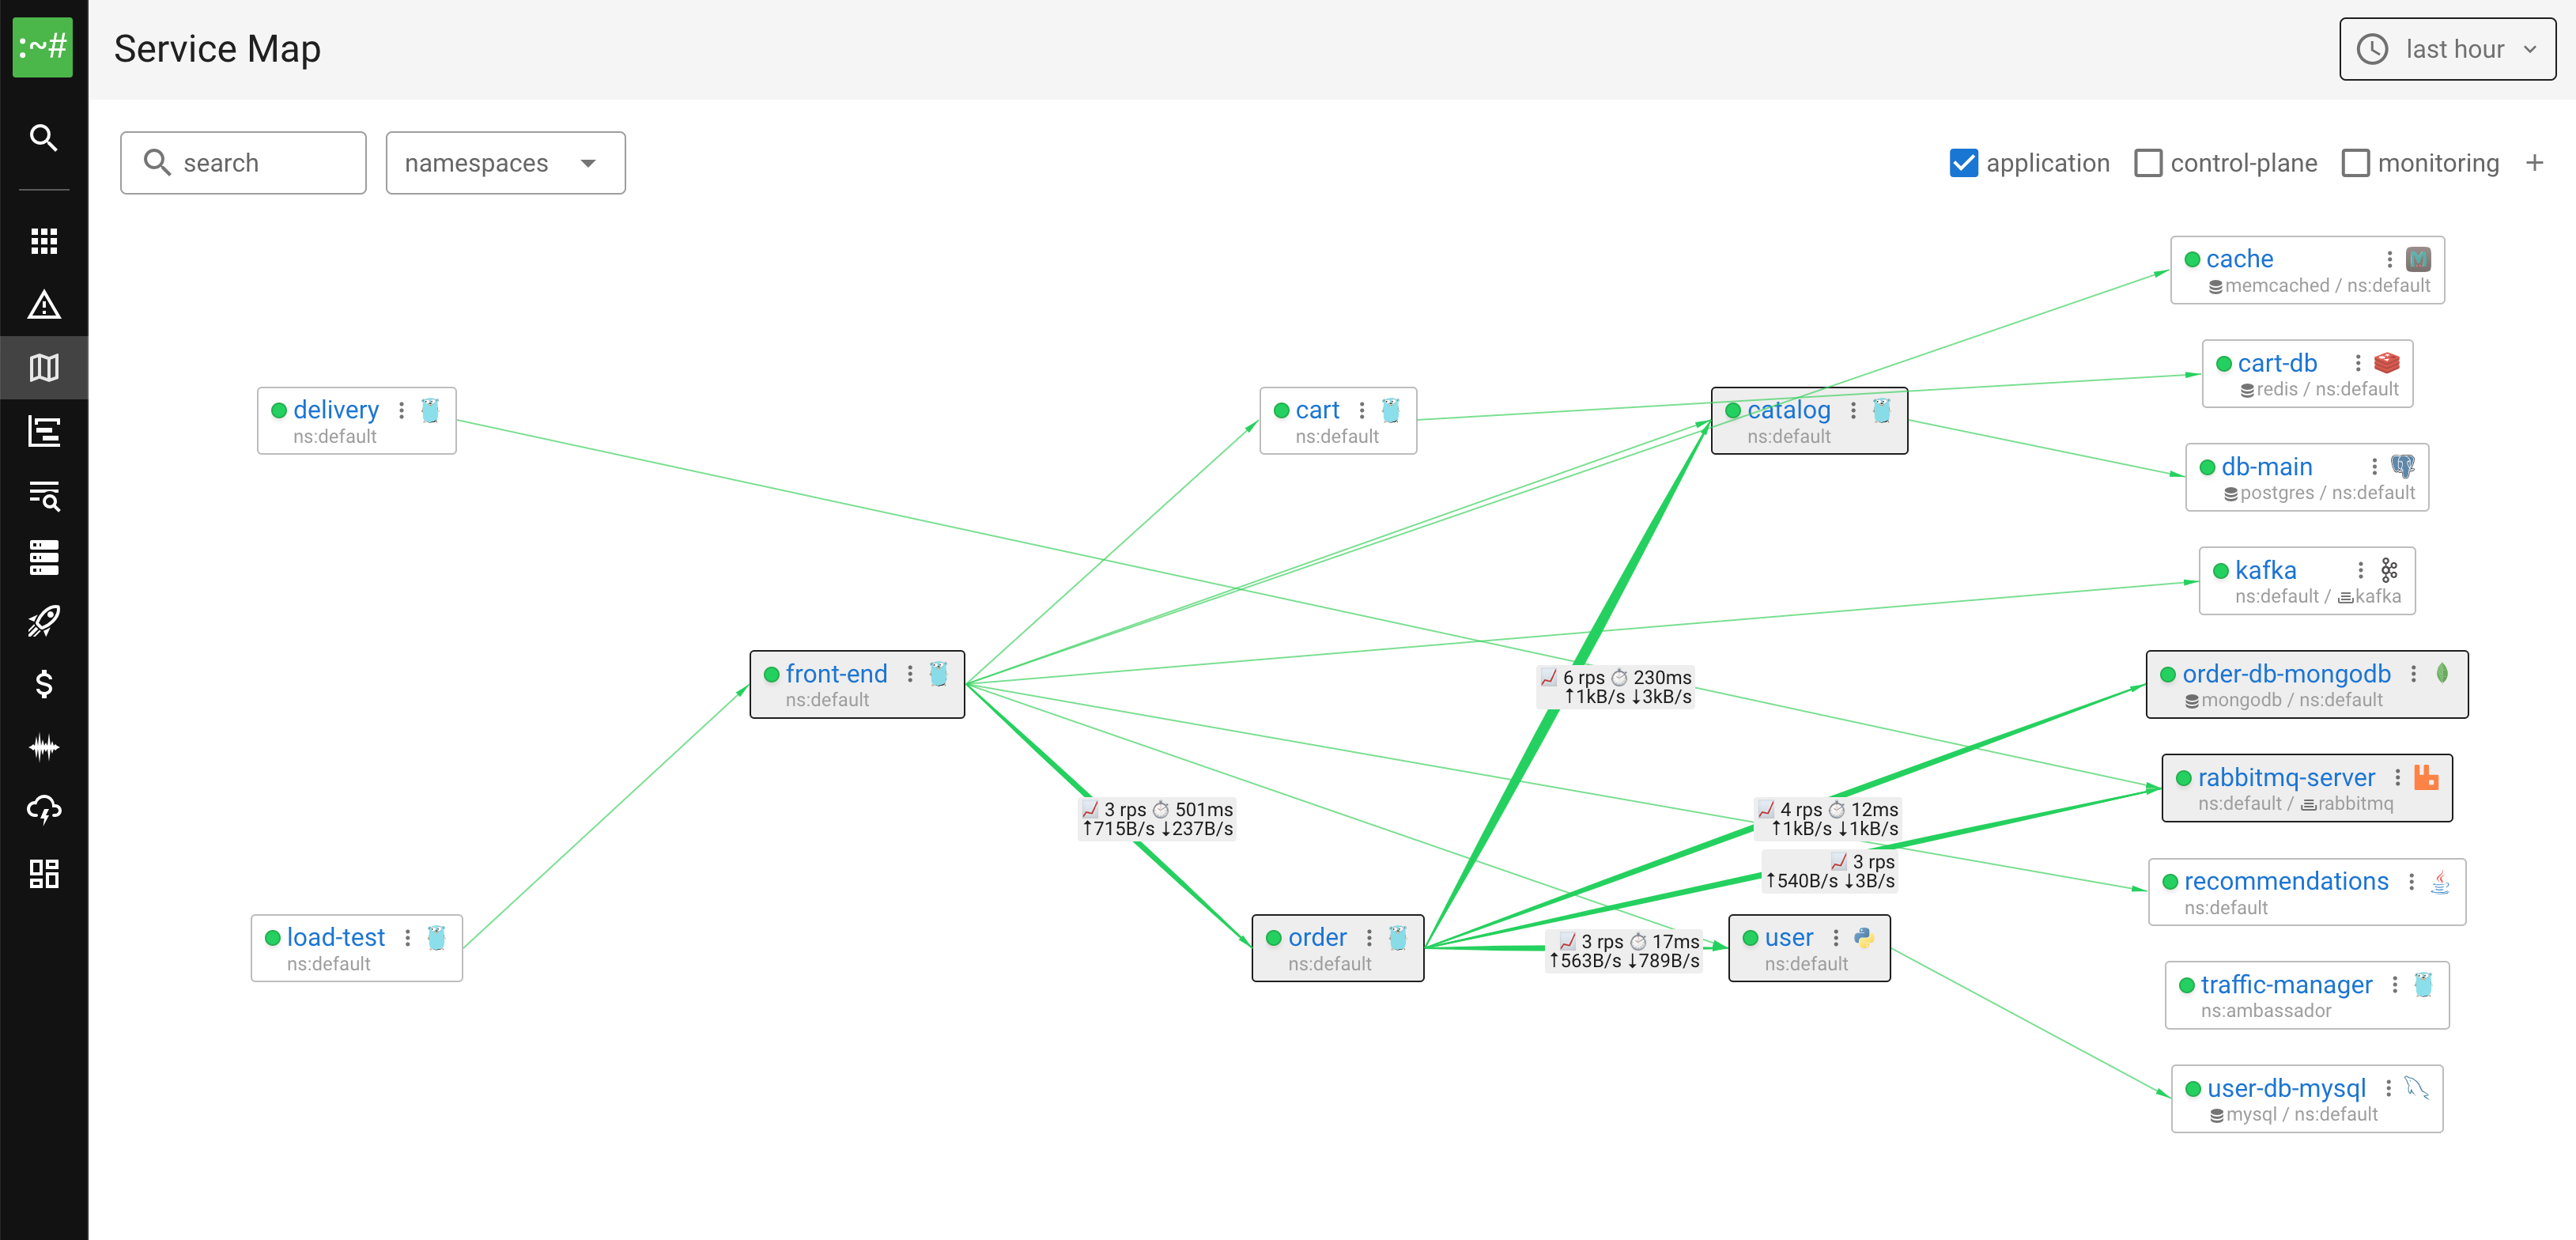Select the Service Map icon in sidebar
The image size is (2576, 1240).
click(x=44, y=367)
